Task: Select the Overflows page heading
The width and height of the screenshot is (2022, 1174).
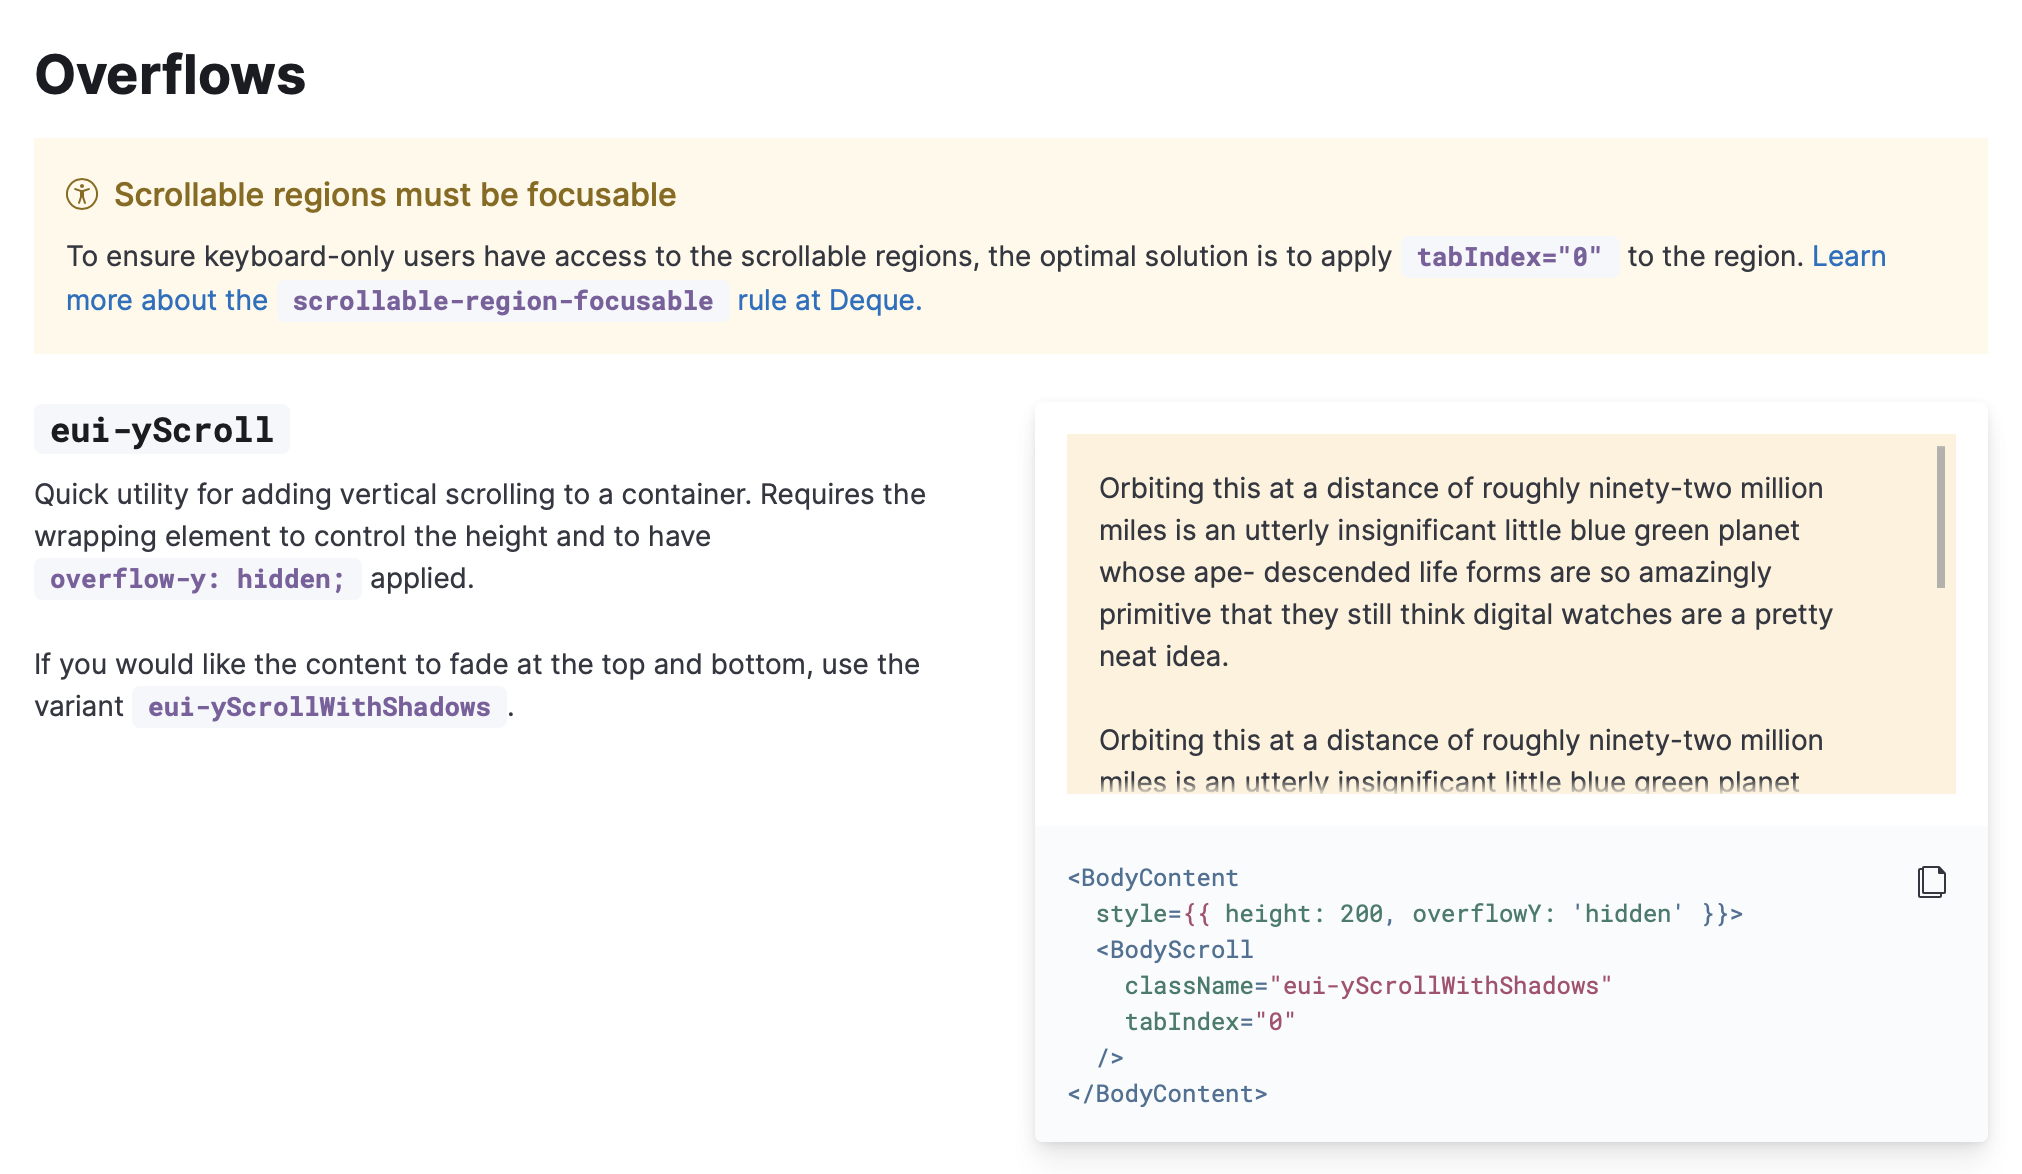Action: pos(170,75)
